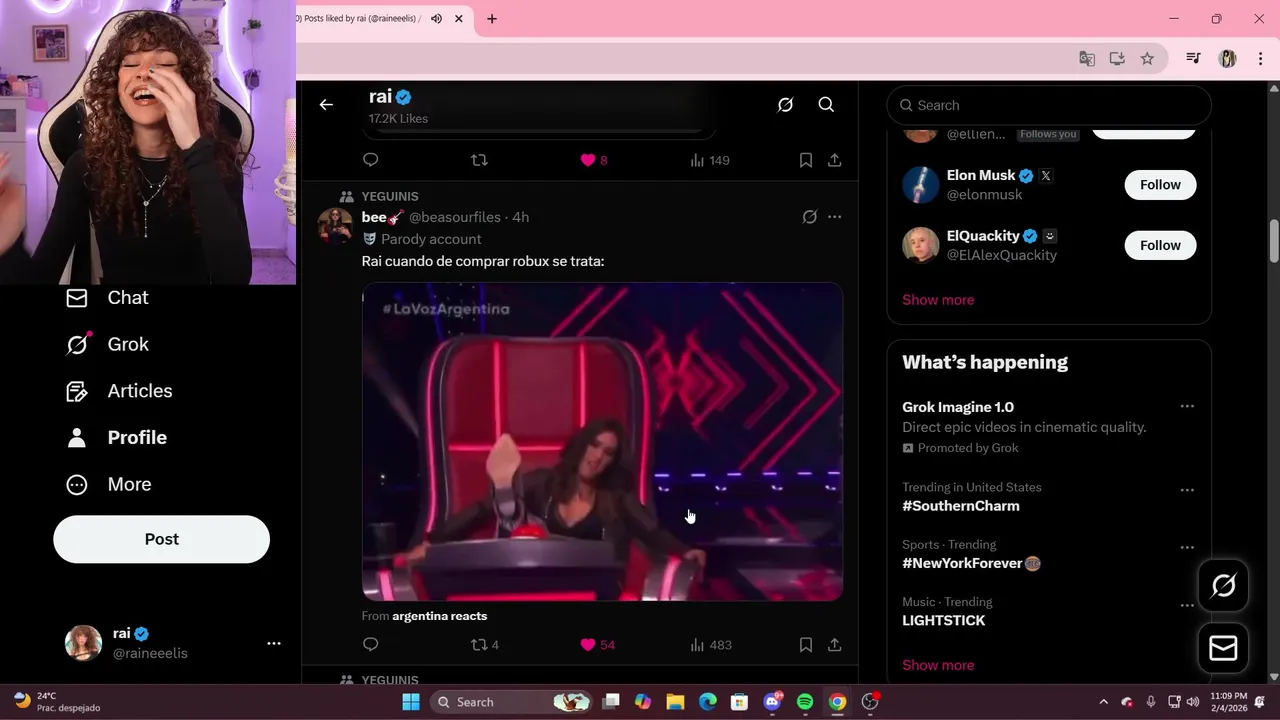This screenshot has height=720, width=1280.
Task: Mute the tab audio speaker icon
Action: pyautogui.click(x=436, y=19)
